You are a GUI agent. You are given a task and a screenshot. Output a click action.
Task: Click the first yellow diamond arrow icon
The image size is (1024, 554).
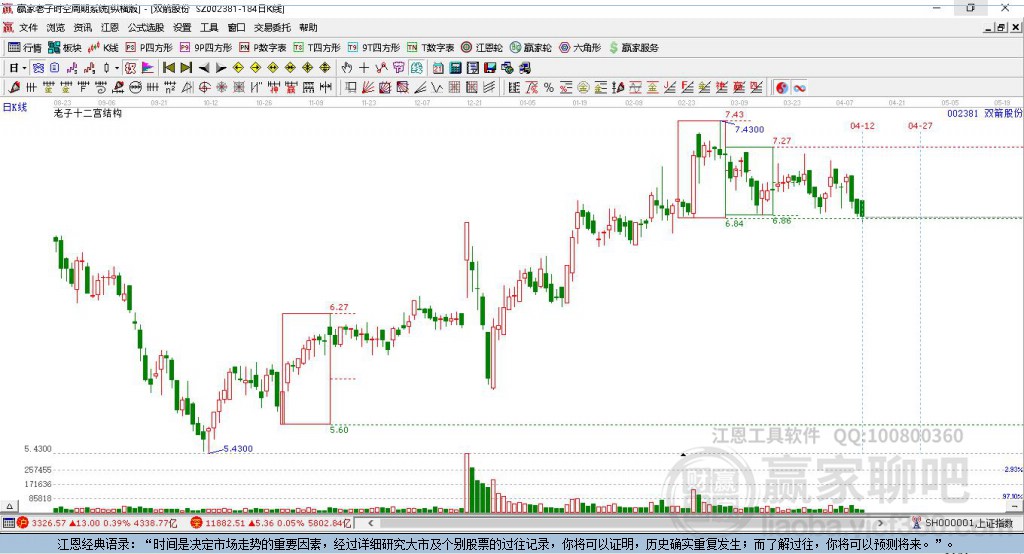pyautogui.click(x=238, y=68)
